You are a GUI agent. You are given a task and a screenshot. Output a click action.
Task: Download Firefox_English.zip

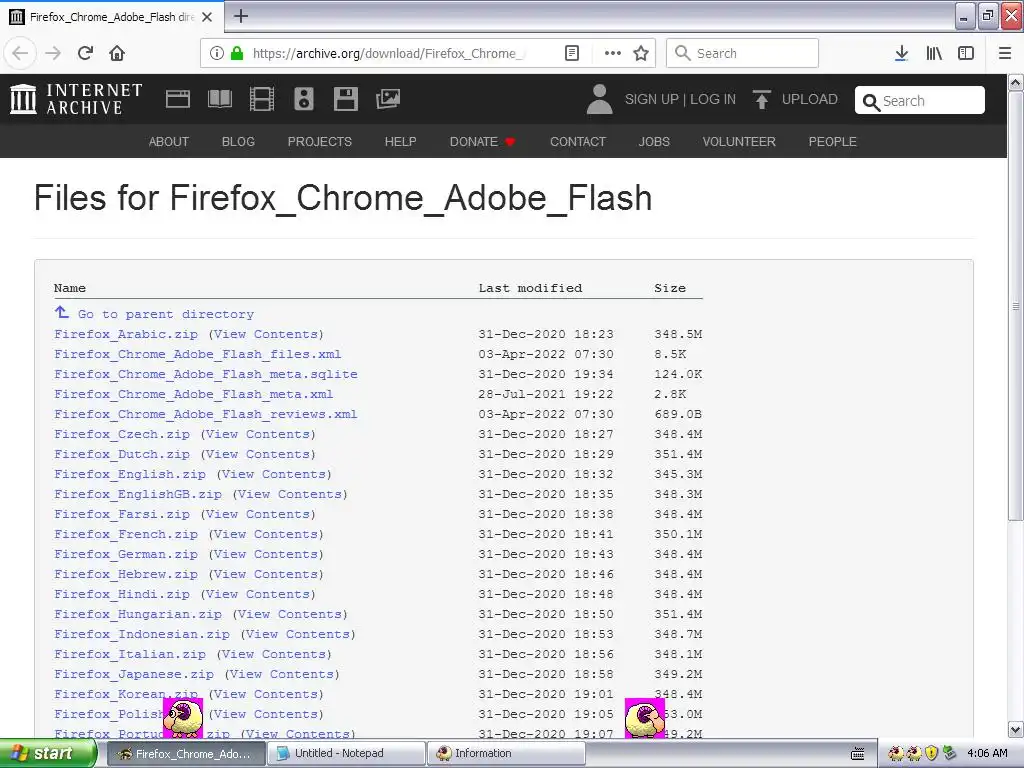coord(129,474)
